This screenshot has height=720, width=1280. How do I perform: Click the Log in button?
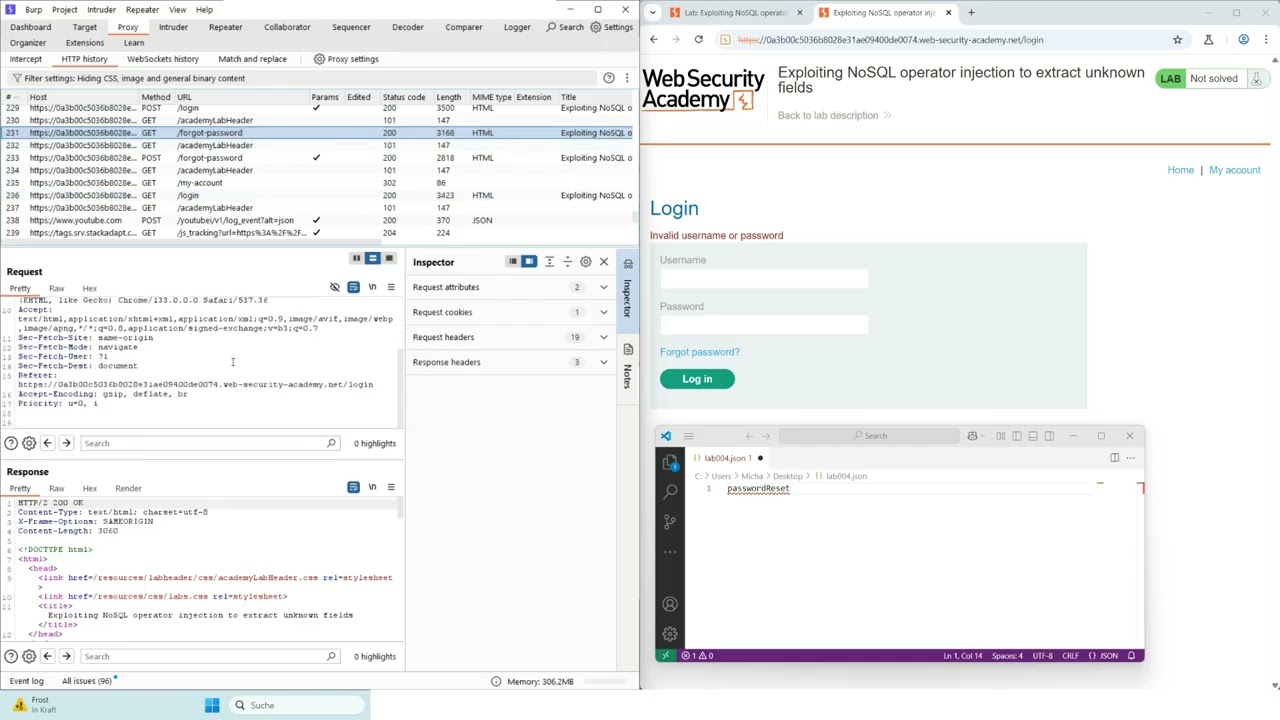(x=697, y=379)
